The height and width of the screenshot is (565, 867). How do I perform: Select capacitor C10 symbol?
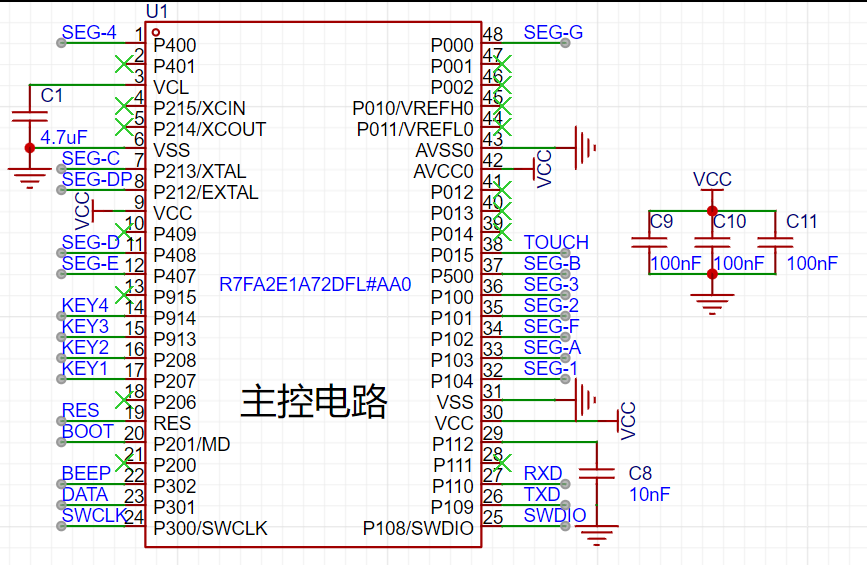click(x=712, y=242)
